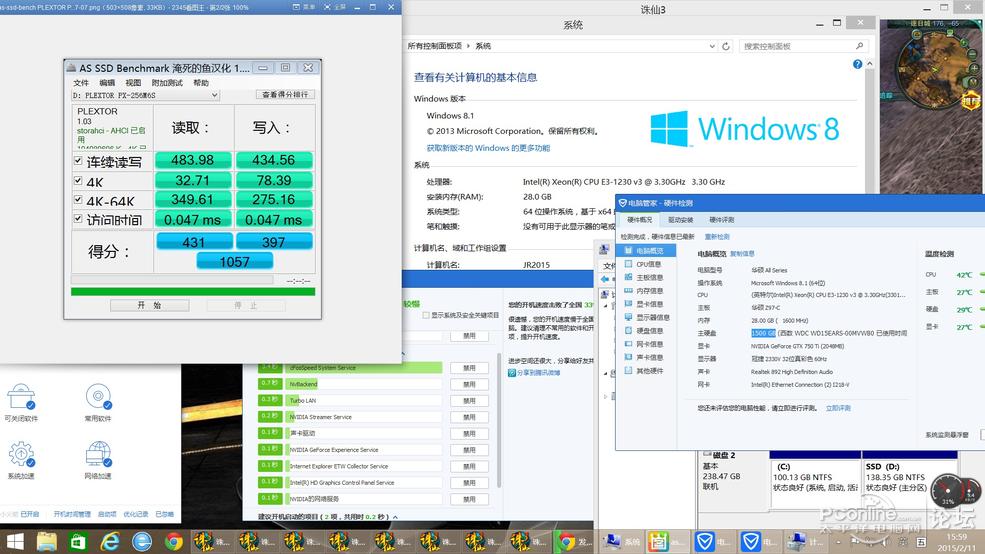Switch to 硬件概况 tab
Image resolution: width=985 pixels, height=554 pixels.
click(639, 220)
